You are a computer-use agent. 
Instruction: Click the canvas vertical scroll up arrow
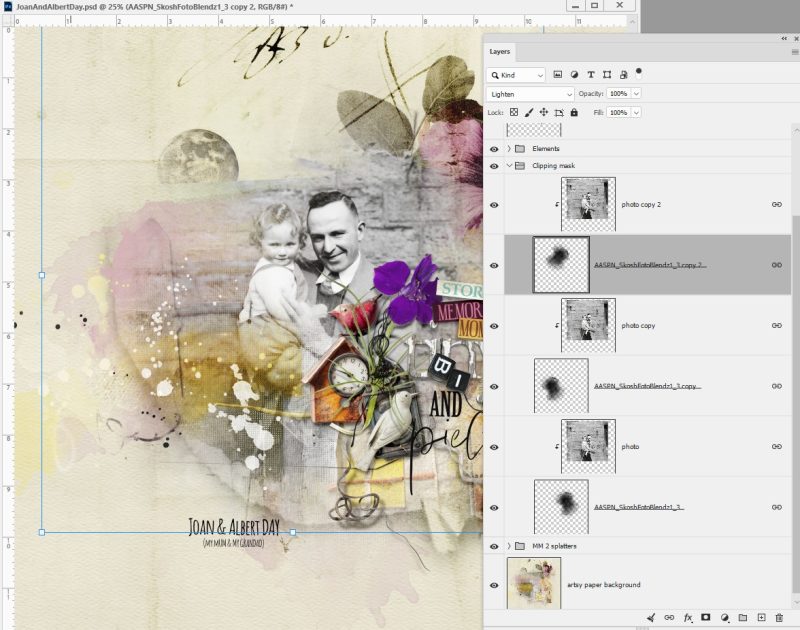[632, 21]
